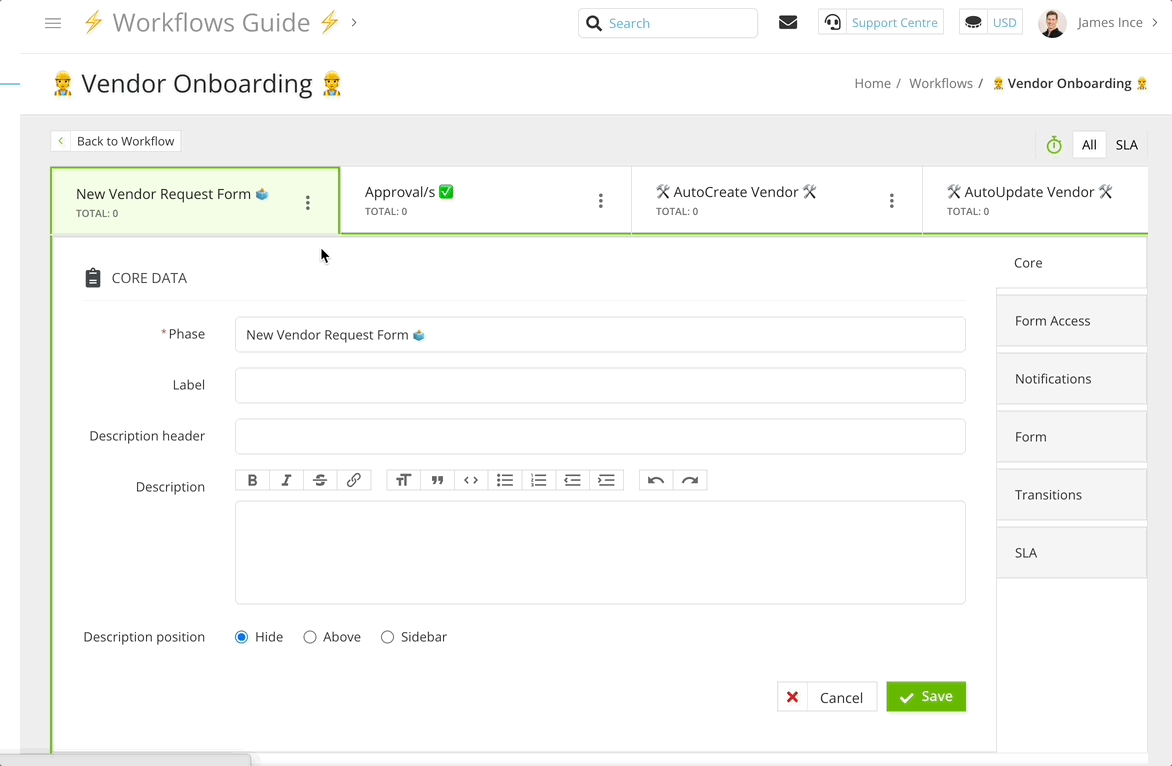Open the mail envelope icon in header
The height and width of the screenshot is (766, 1172).
click(788, 23)
